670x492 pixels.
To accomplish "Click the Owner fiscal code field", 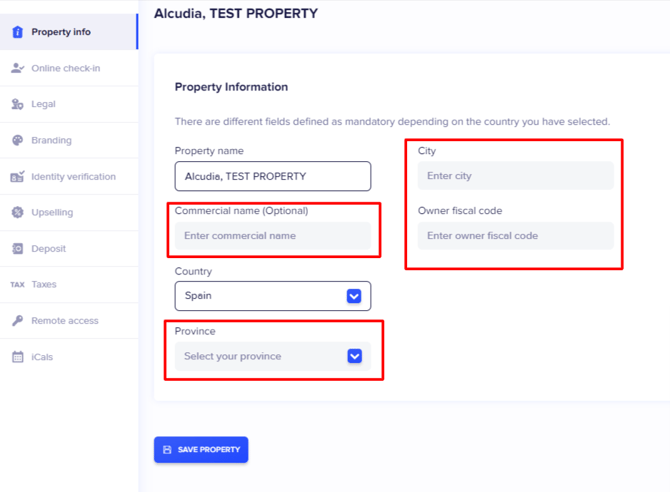I will 515,236.
